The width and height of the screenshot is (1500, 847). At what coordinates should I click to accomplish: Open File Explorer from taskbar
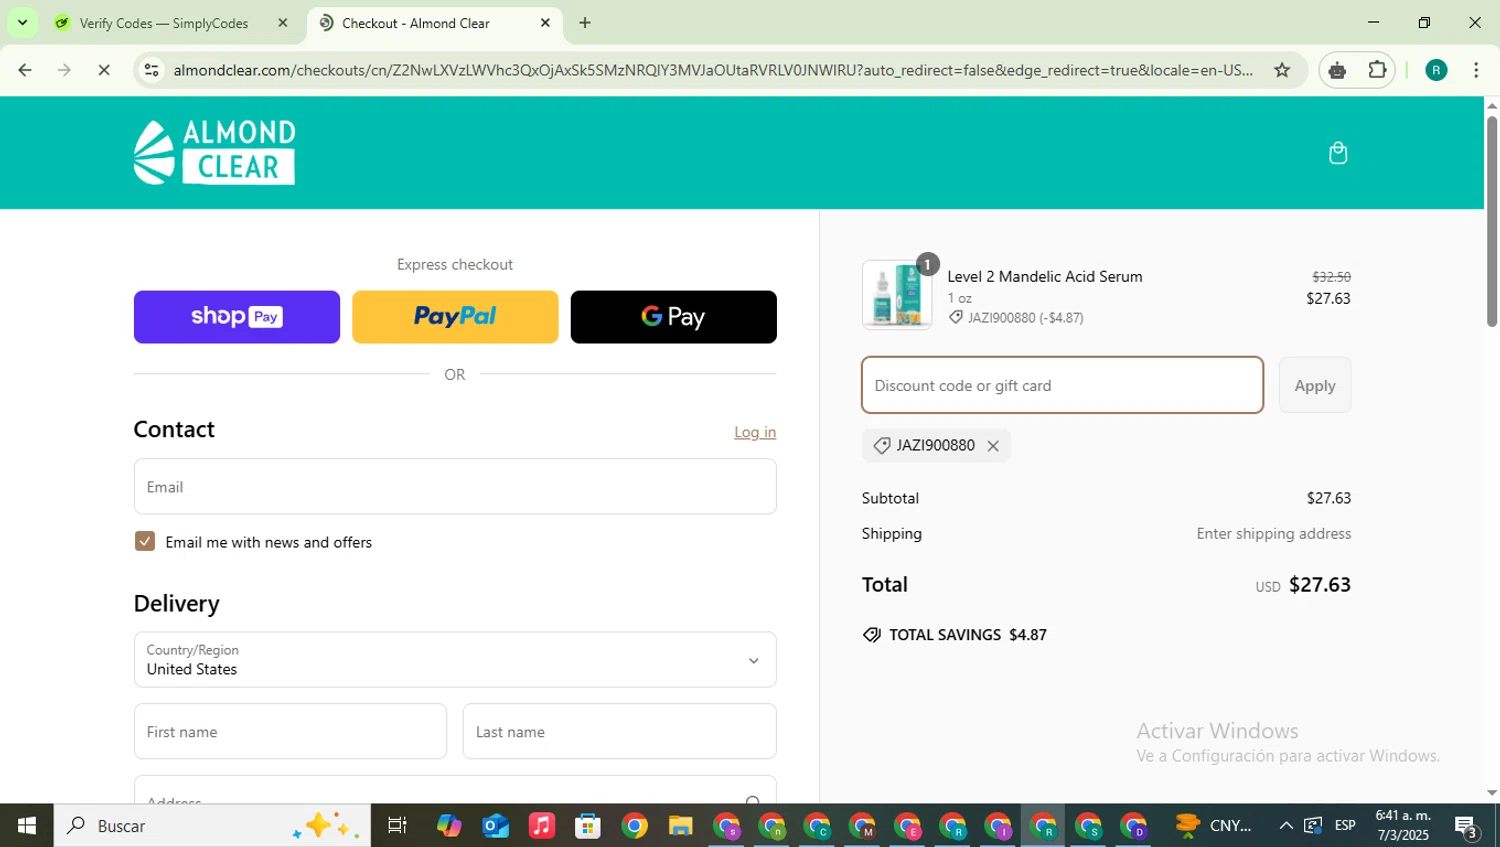[x=680, y=825]
